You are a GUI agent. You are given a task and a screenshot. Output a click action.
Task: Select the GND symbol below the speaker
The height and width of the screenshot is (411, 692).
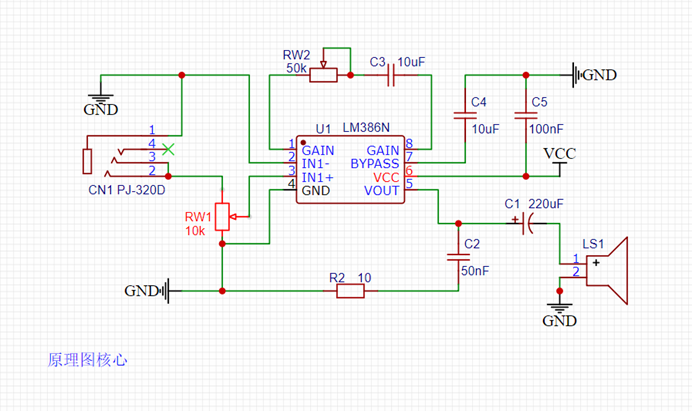coord(560,315)
